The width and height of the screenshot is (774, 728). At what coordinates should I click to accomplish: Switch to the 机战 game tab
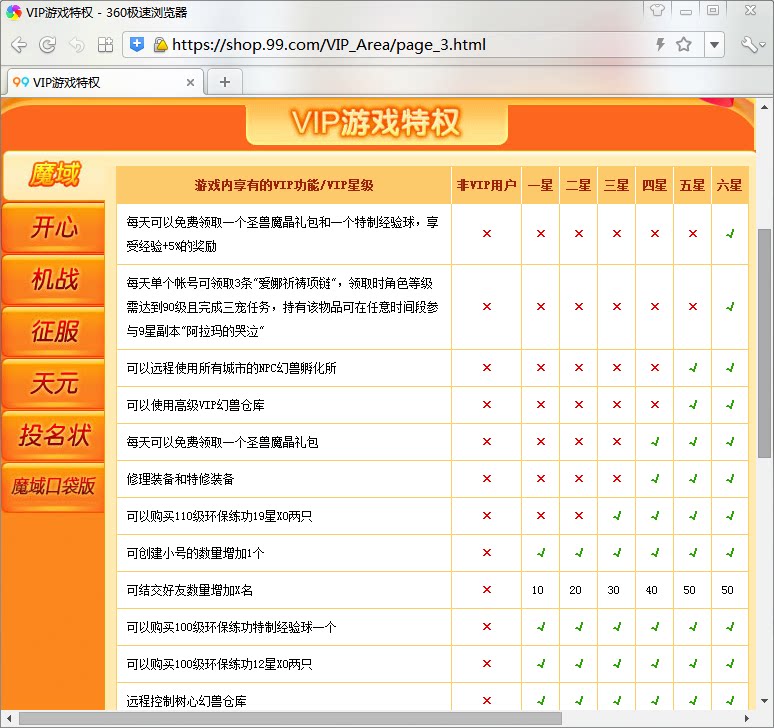pos(54,279)
